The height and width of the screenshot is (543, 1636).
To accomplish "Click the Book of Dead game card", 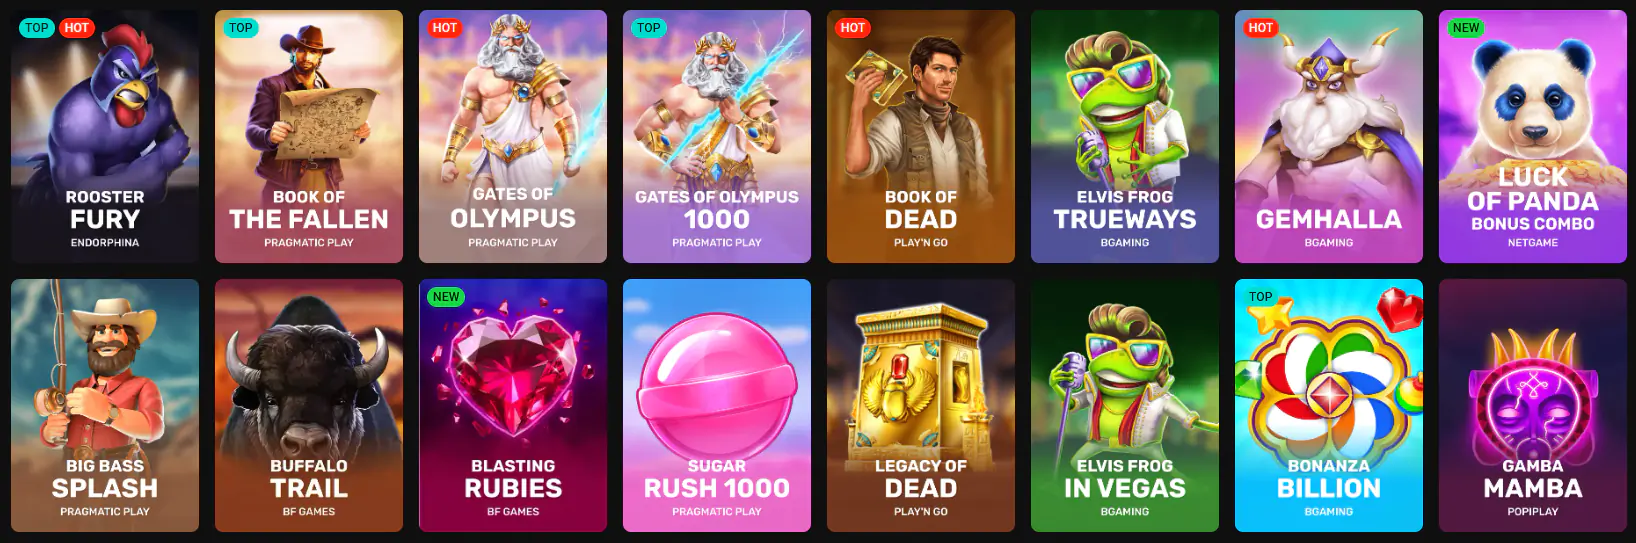I will pos(921,136).
